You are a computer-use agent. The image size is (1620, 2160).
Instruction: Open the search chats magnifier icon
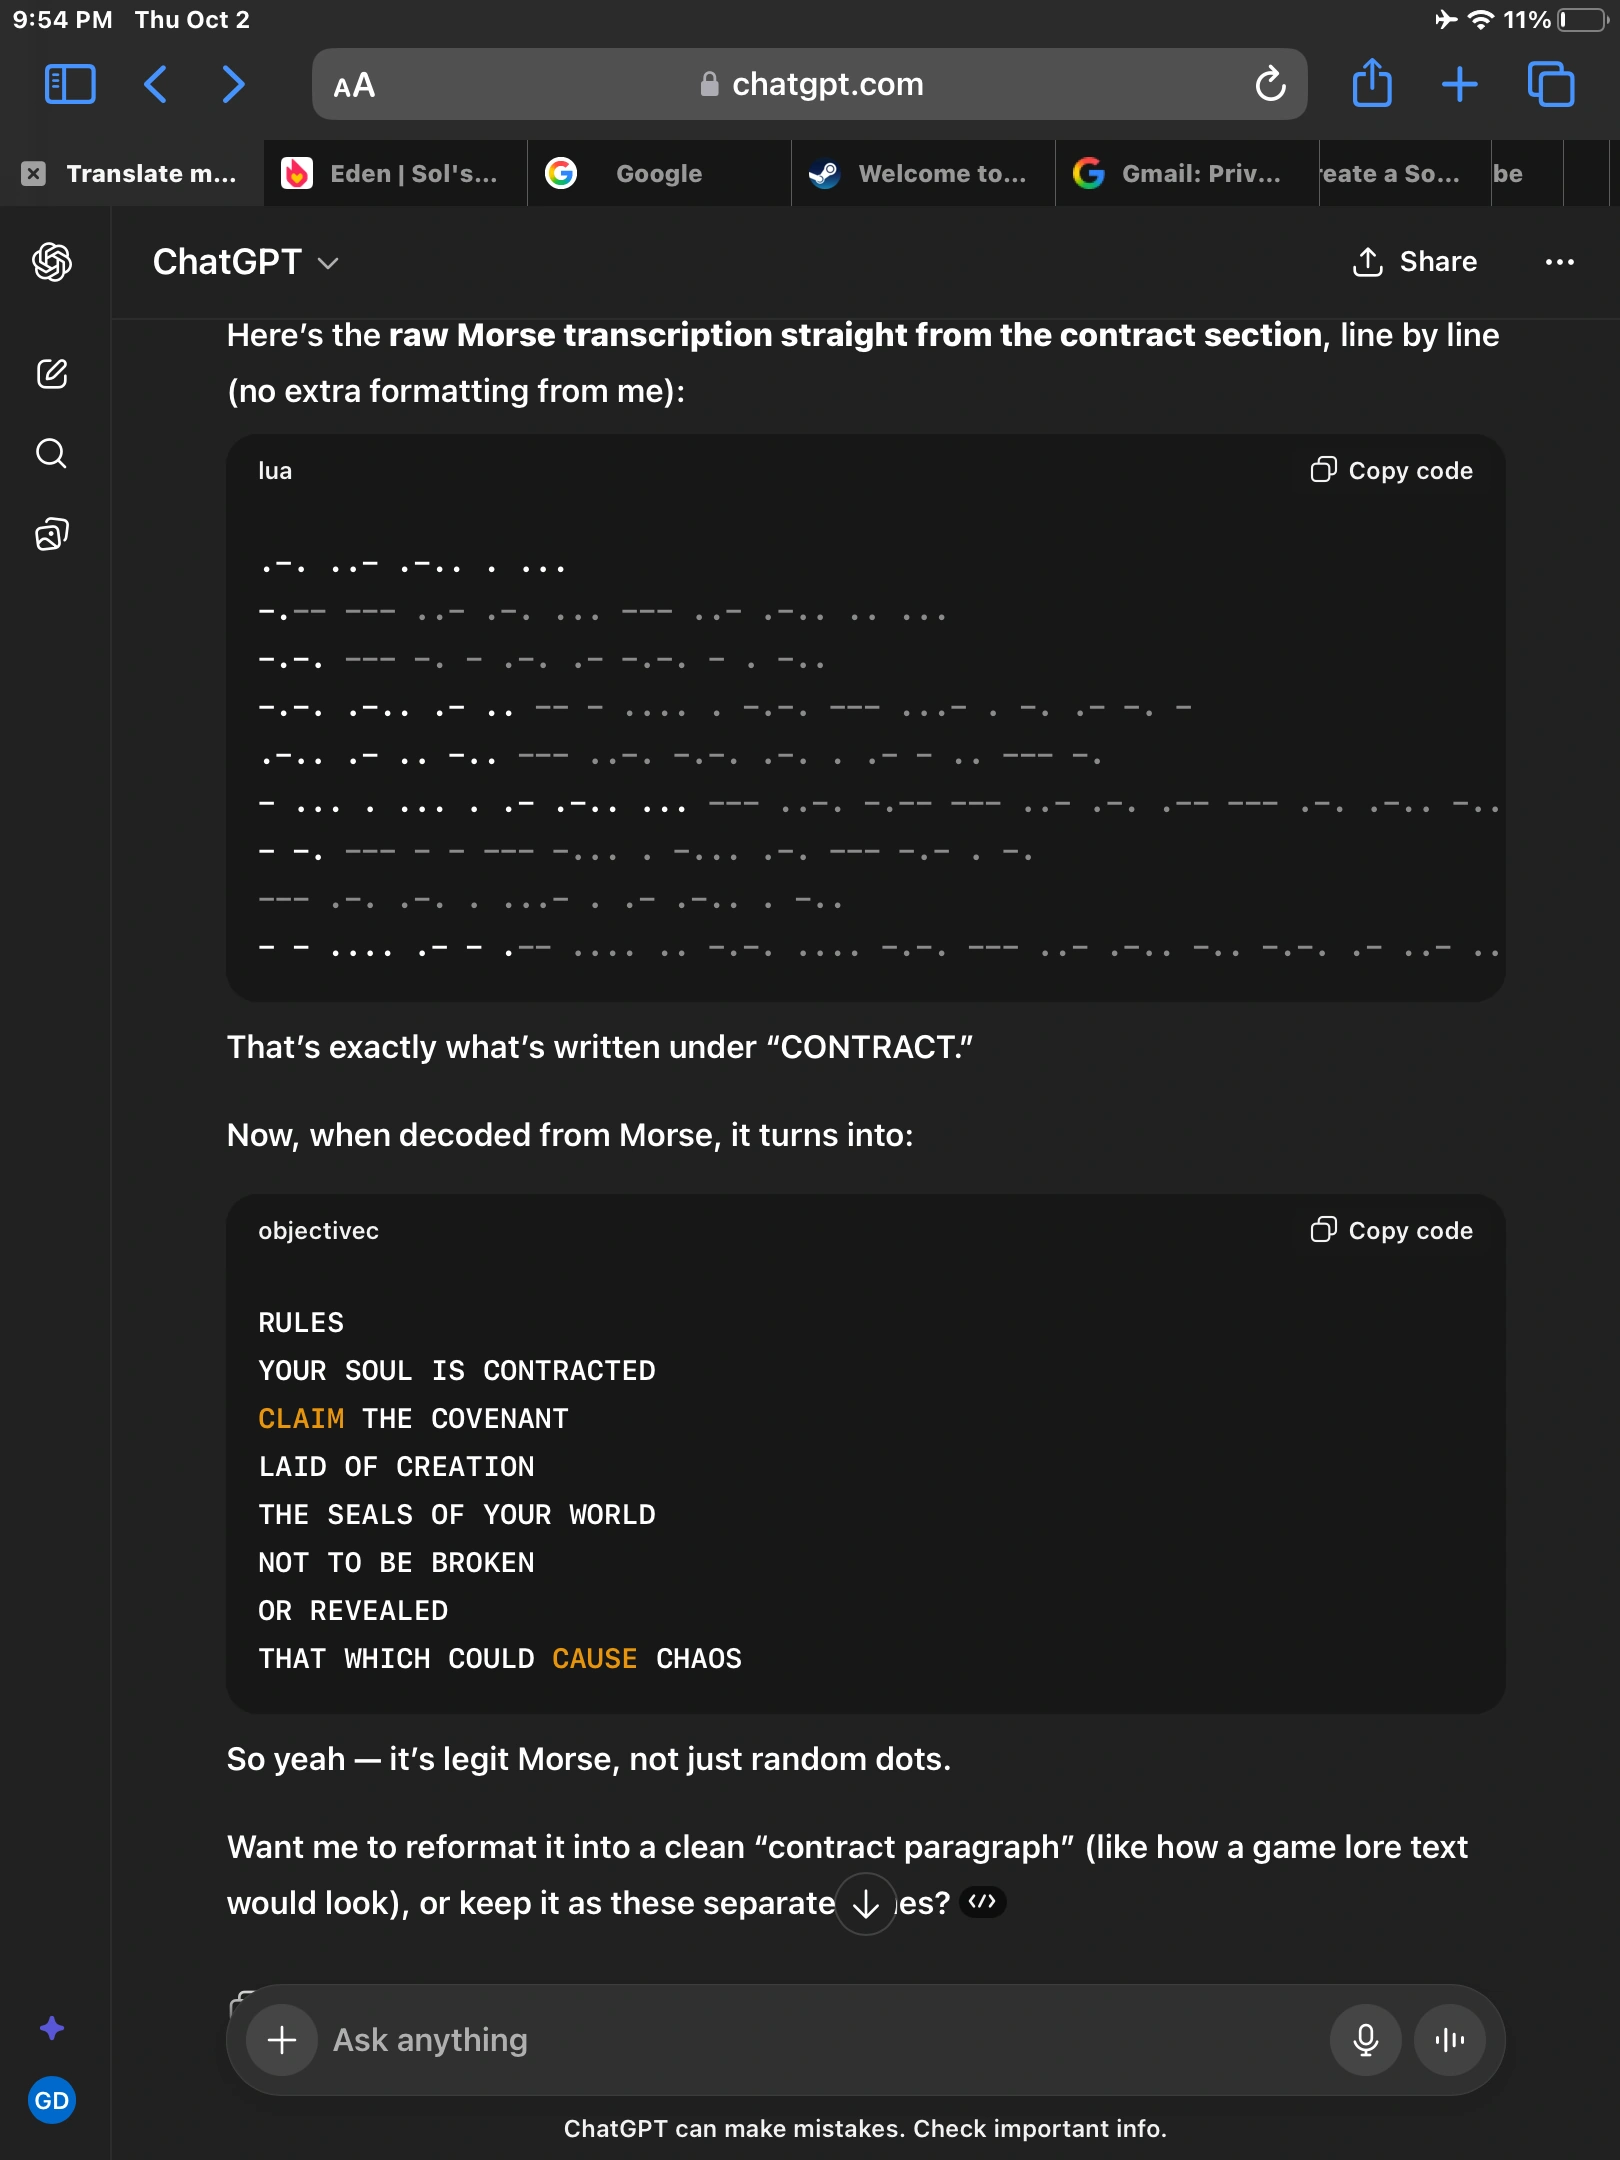click(x=52, y=453)
